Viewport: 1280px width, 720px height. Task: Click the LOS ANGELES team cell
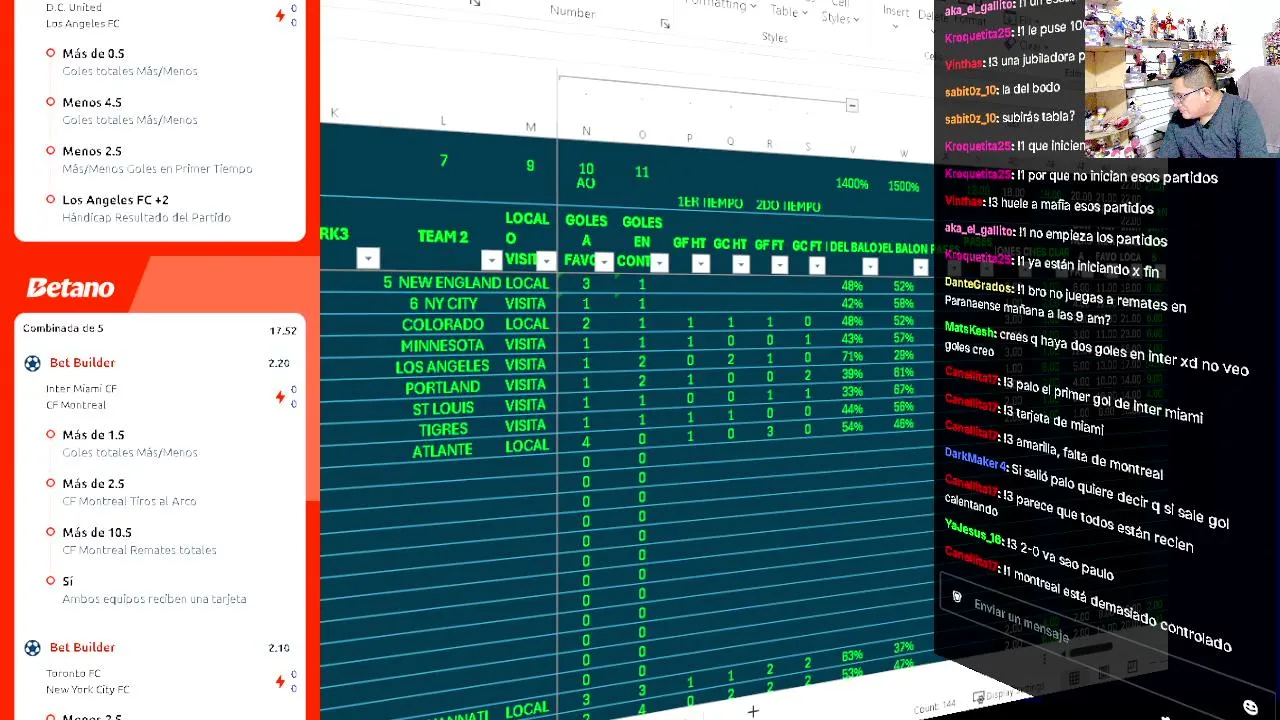click(x=442, y=367)
